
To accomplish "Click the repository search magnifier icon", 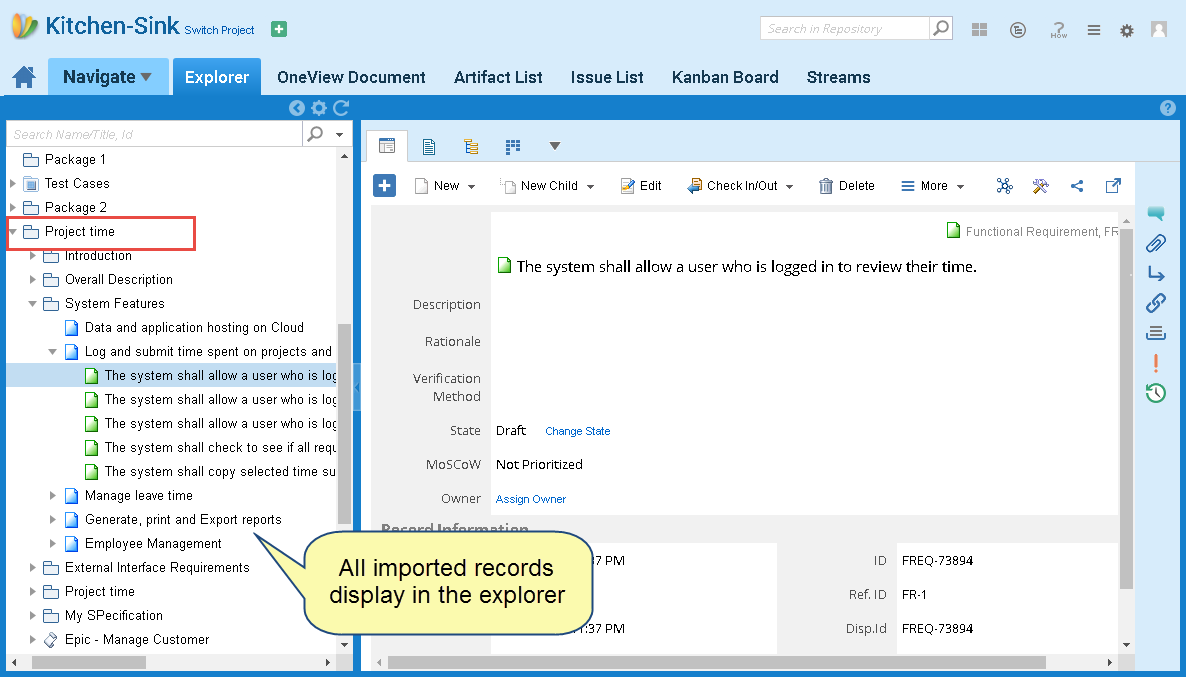I will pyautogui.click(x=940, y=28).
